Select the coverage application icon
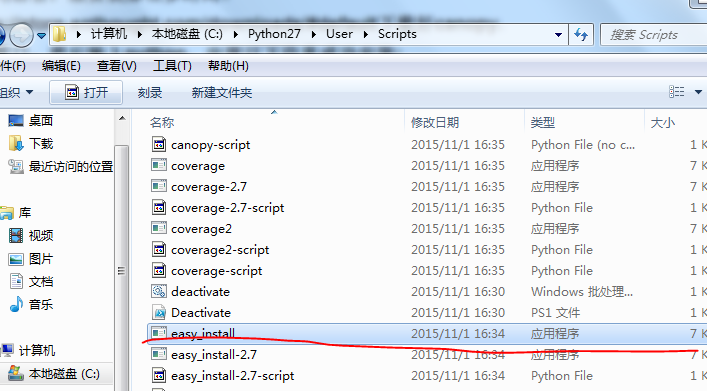 tap(159, 166)
